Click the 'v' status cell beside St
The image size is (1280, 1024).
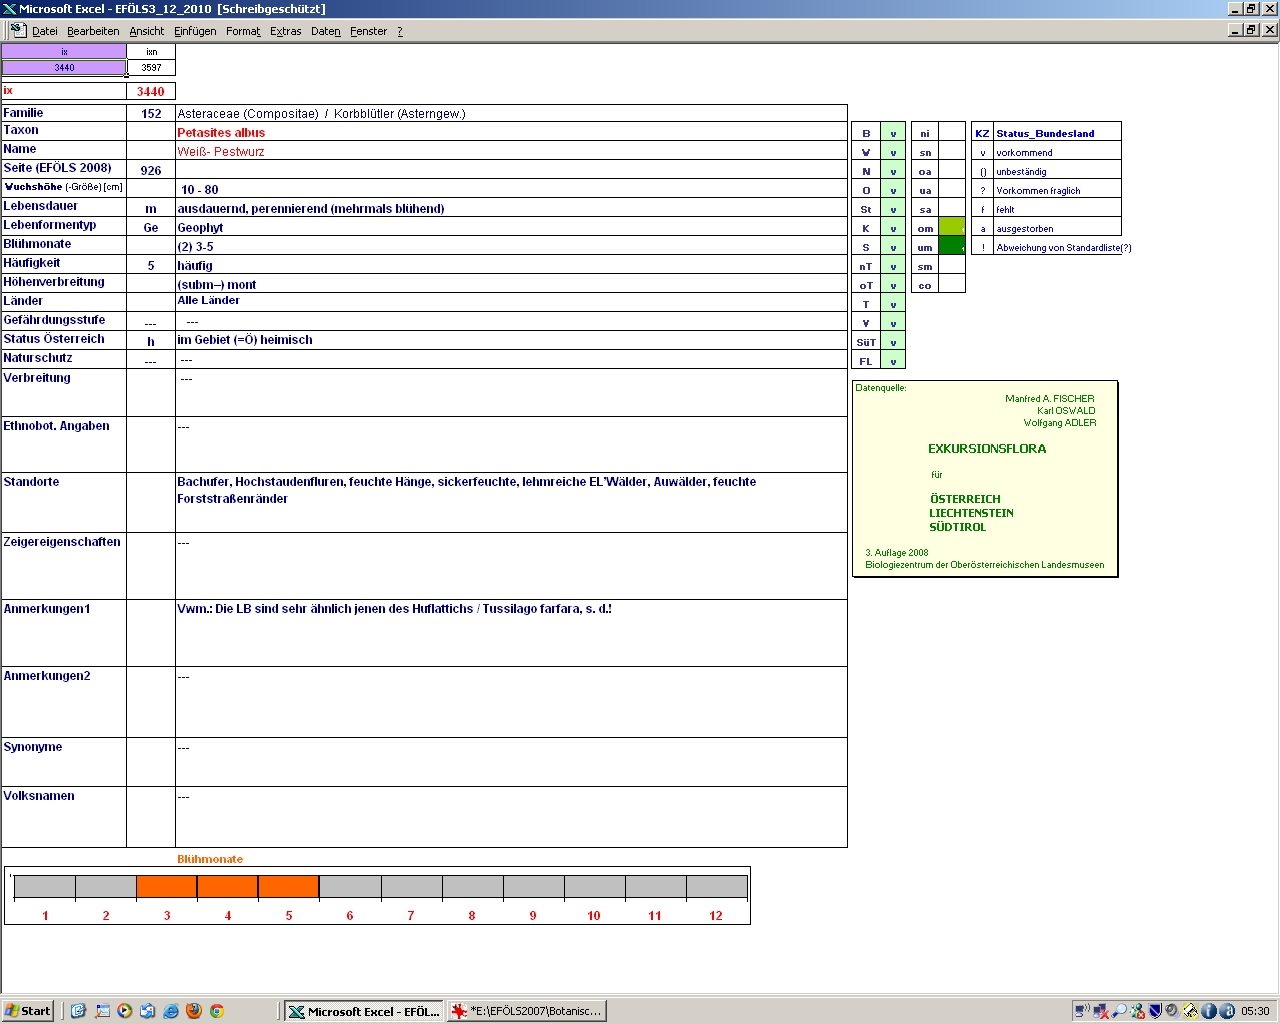pos(893,209)
